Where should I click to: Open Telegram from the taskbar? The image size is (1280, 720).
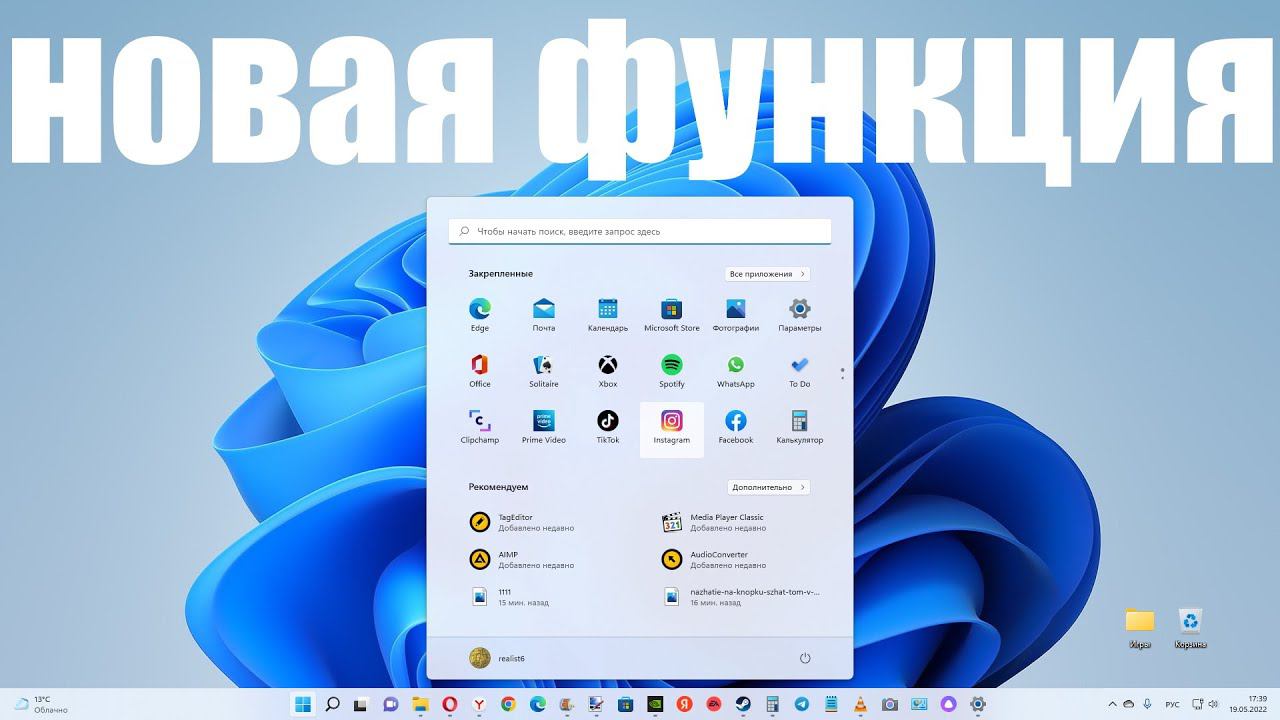pyautogui.click(x=801, y=704)
